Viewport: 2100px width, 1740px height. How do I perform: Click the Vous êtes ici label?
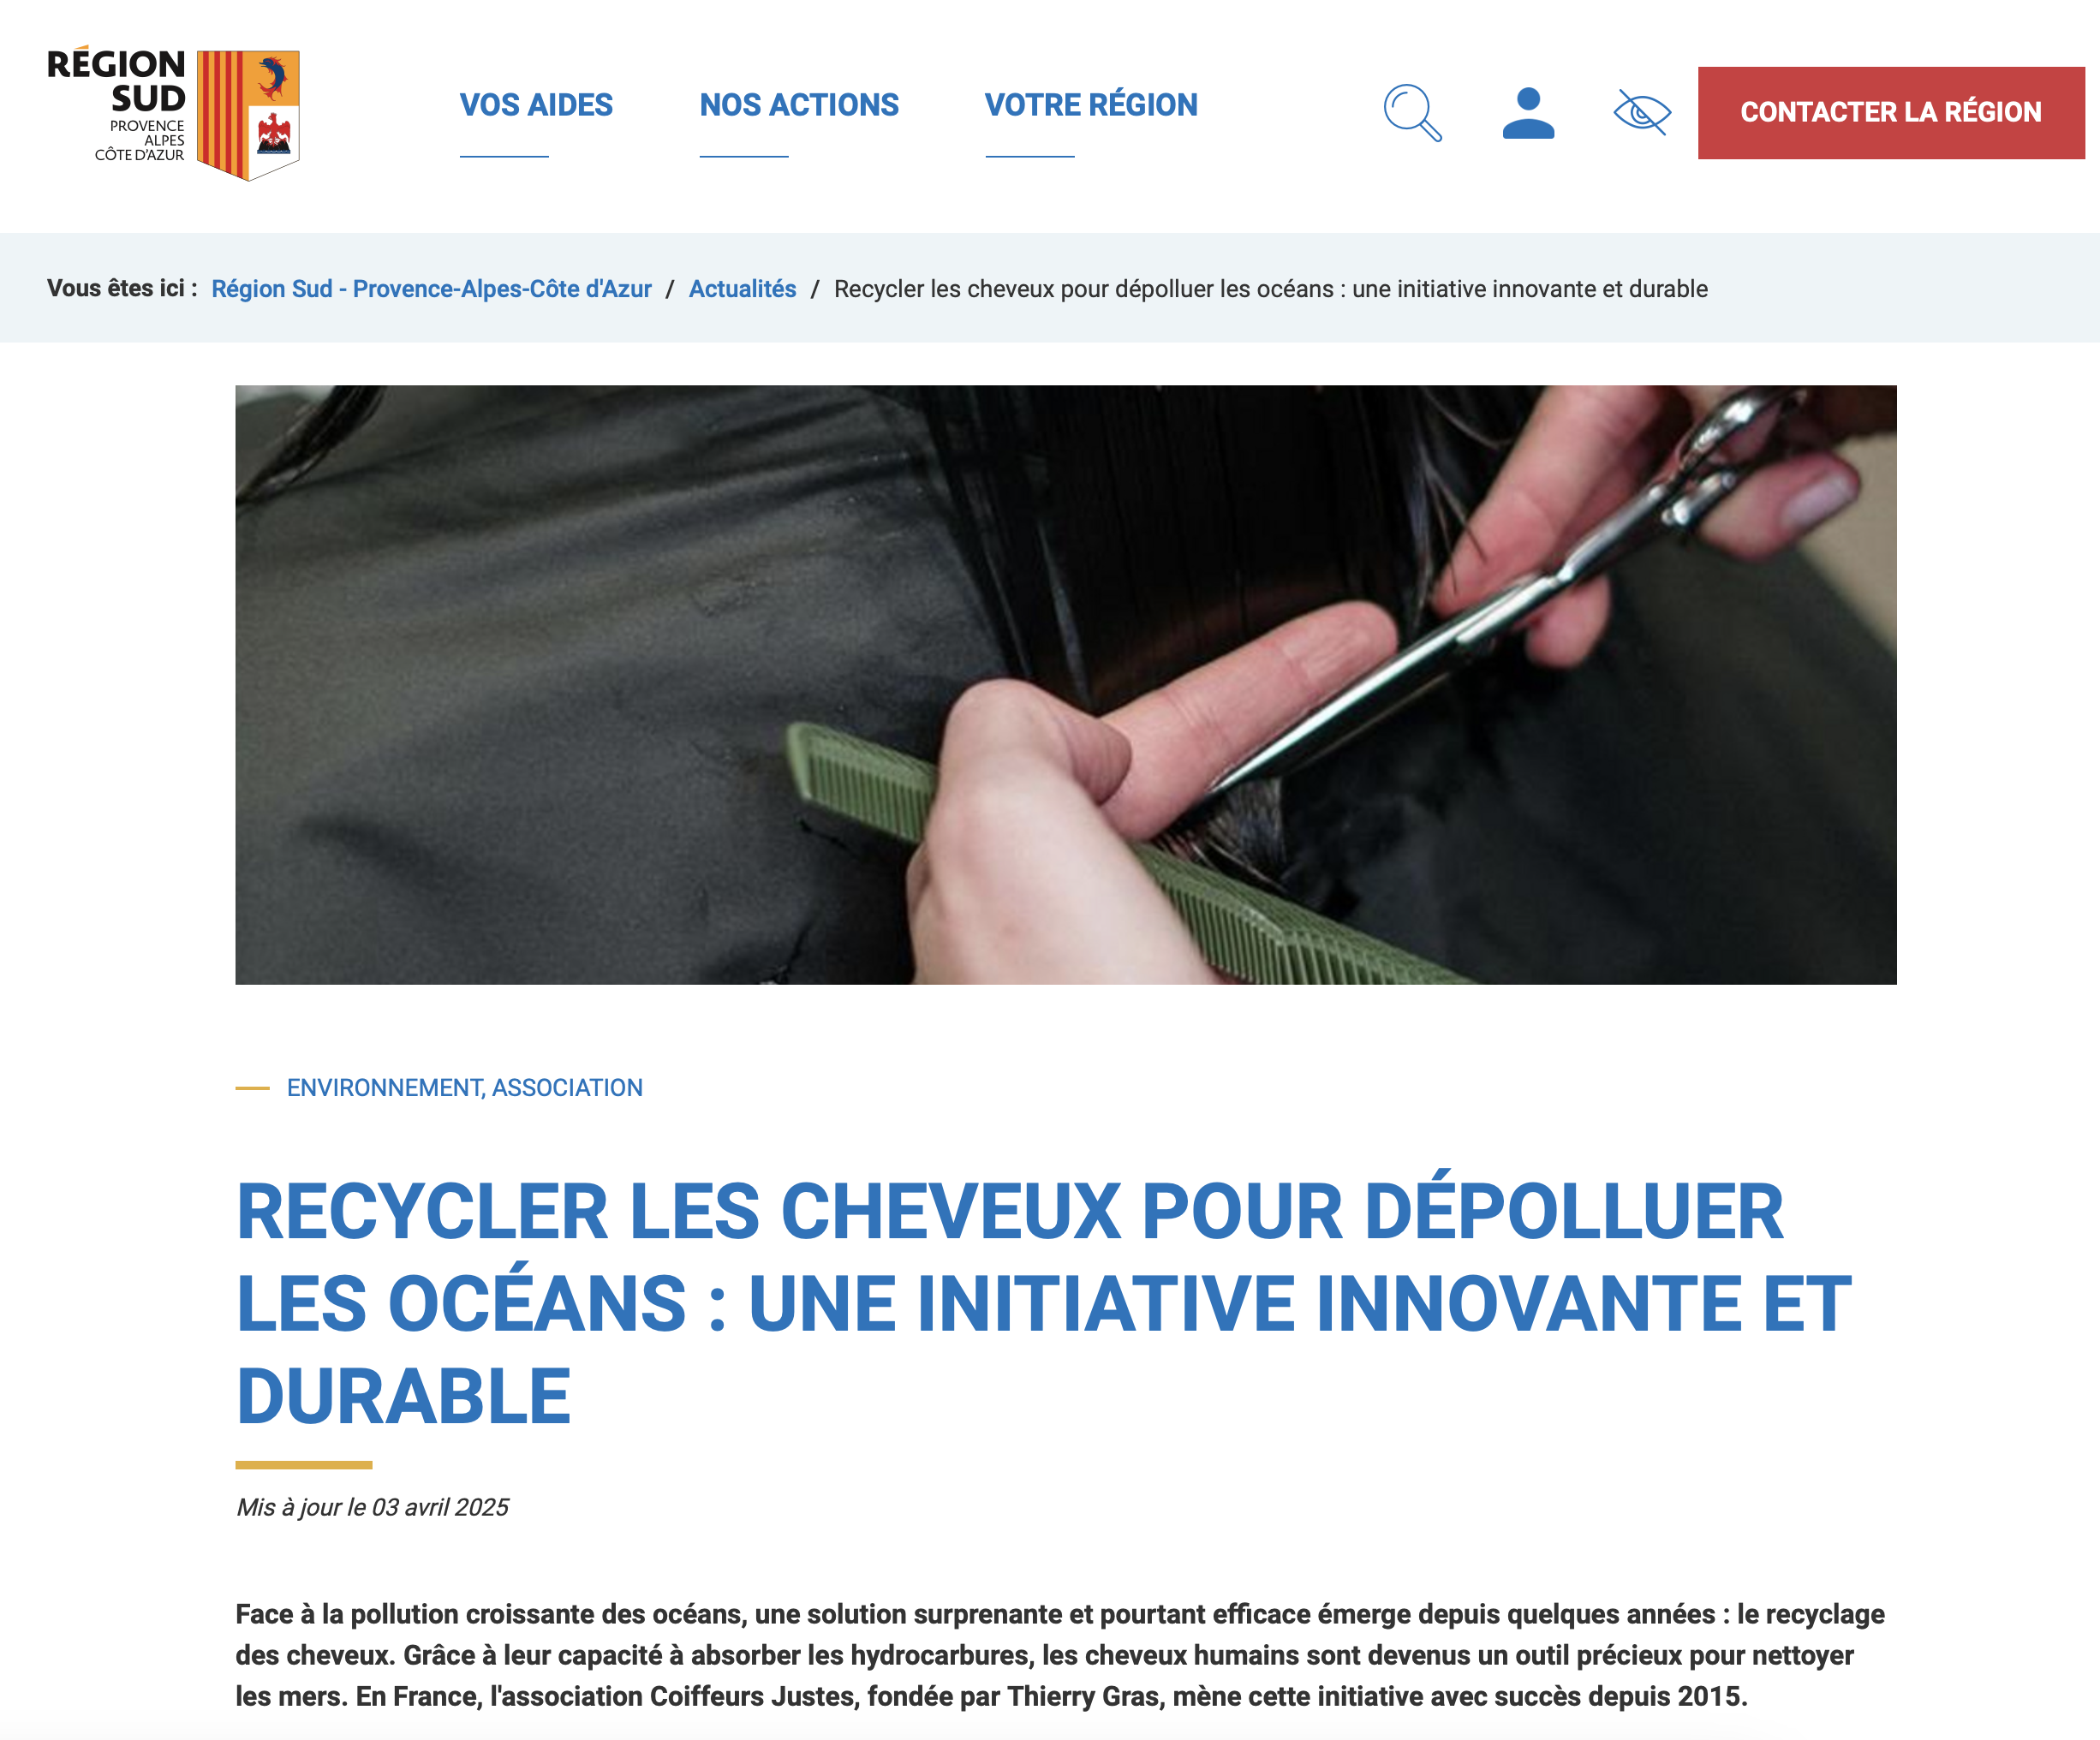click(x=122, y=289)
